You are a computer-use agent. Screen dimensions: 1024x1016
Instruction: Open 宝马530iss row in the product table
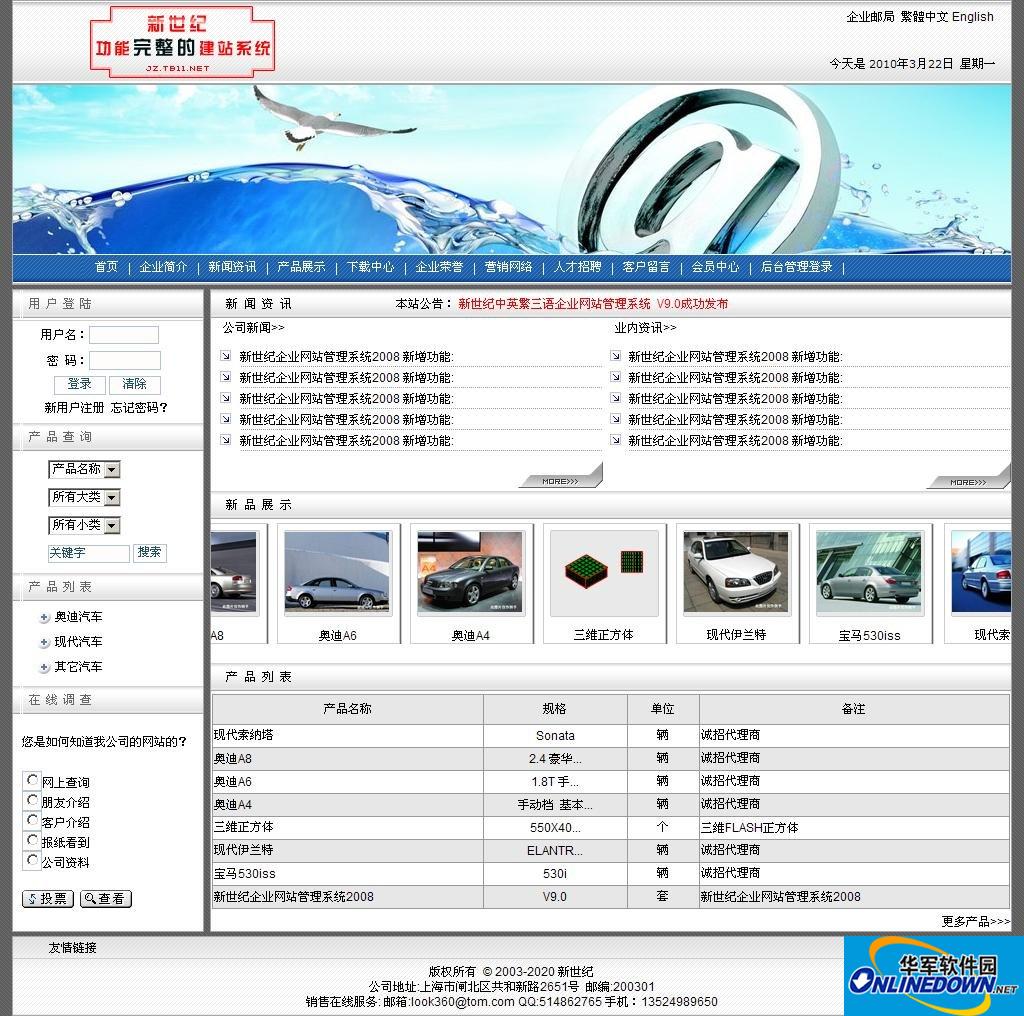click(244, 874)
